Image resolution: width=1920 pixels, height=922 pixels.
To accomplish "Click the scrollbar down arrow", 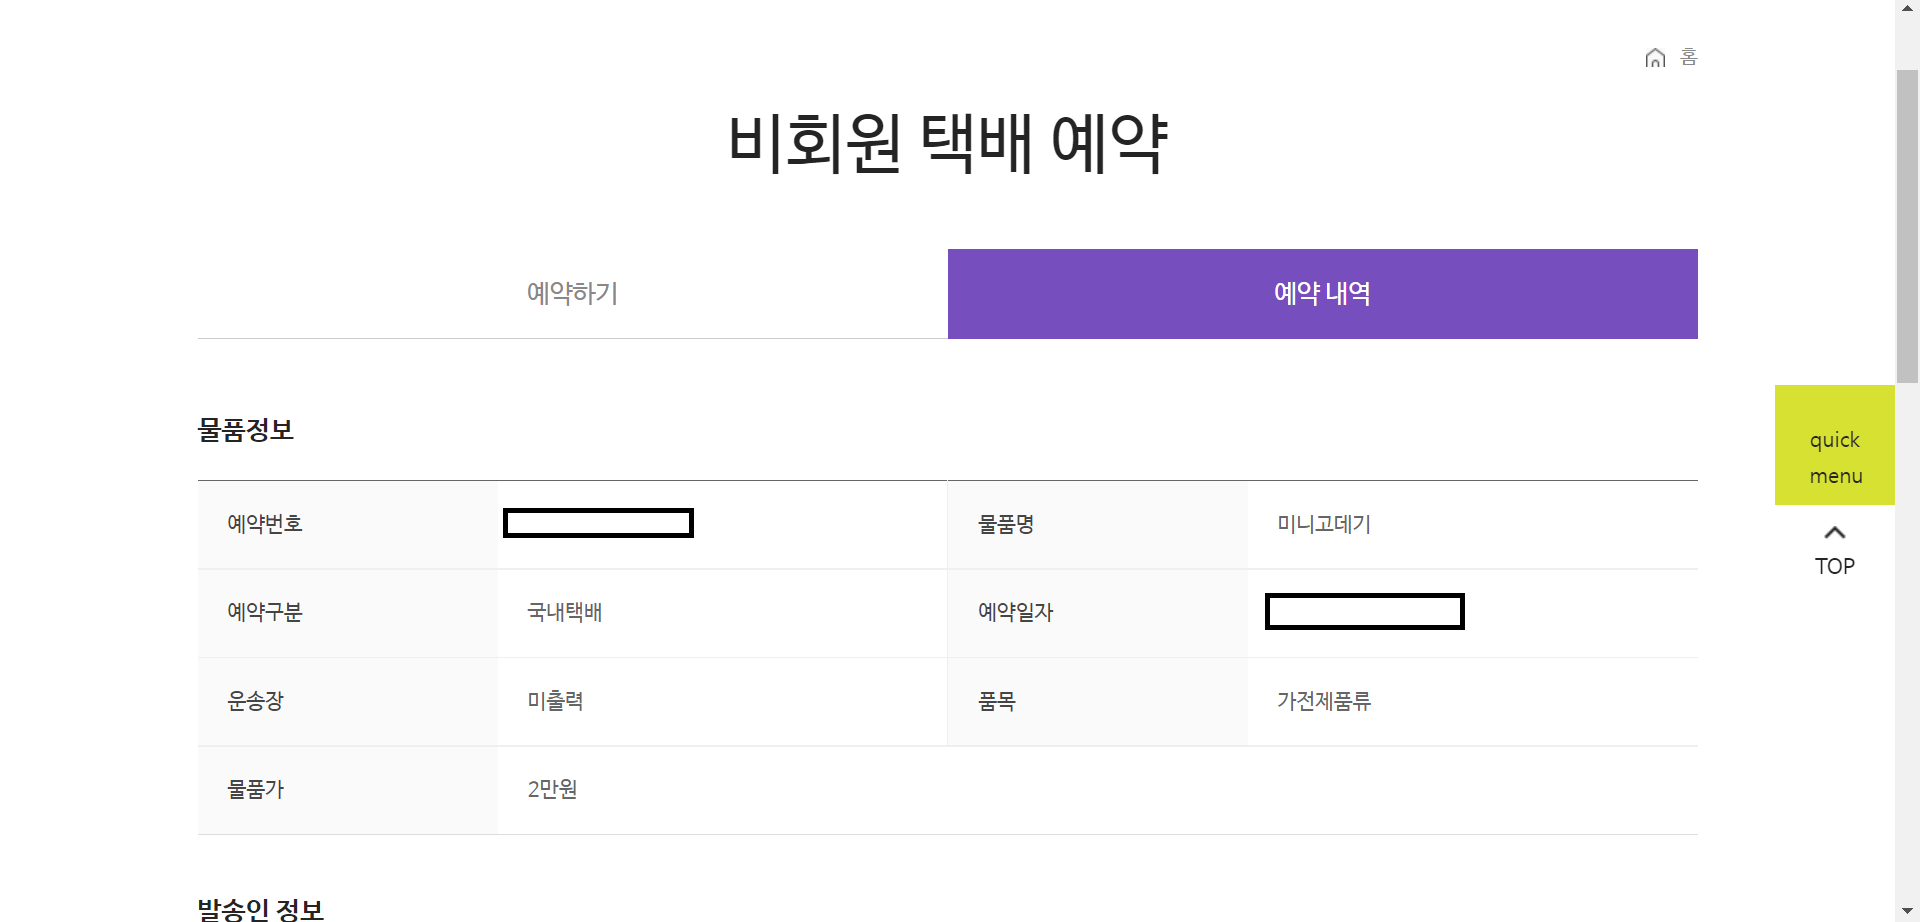I will (1908, 912).
